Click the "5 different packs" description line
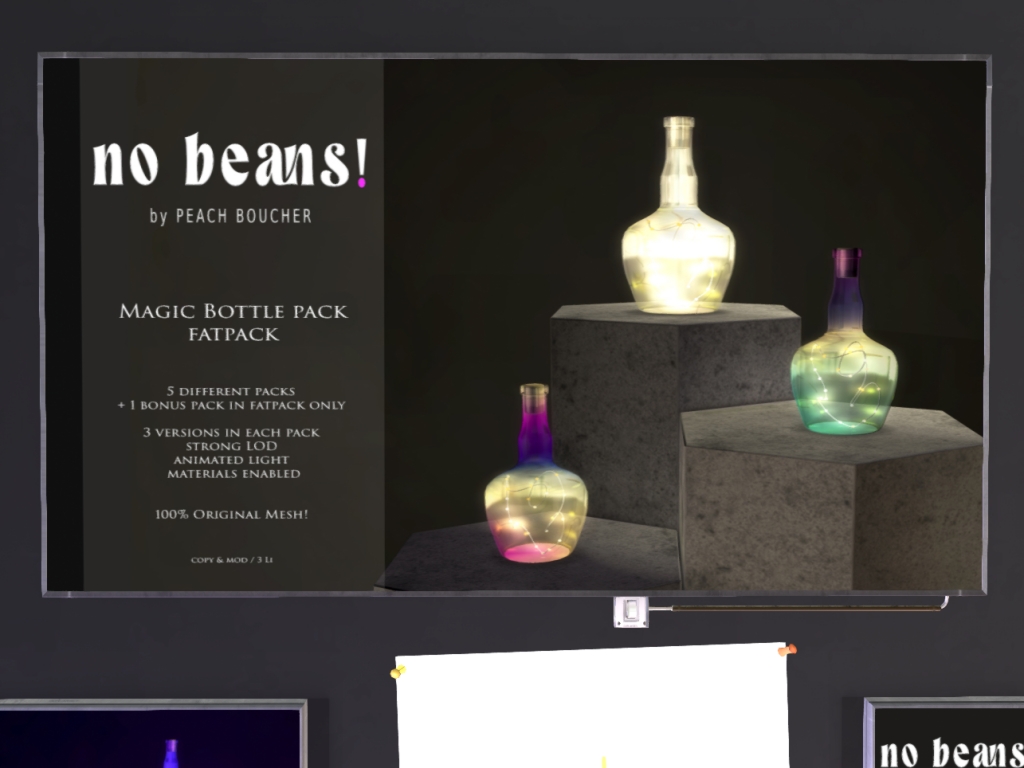Image resolution: width=1024 pixels, height=768 pixels. point(231,389)
